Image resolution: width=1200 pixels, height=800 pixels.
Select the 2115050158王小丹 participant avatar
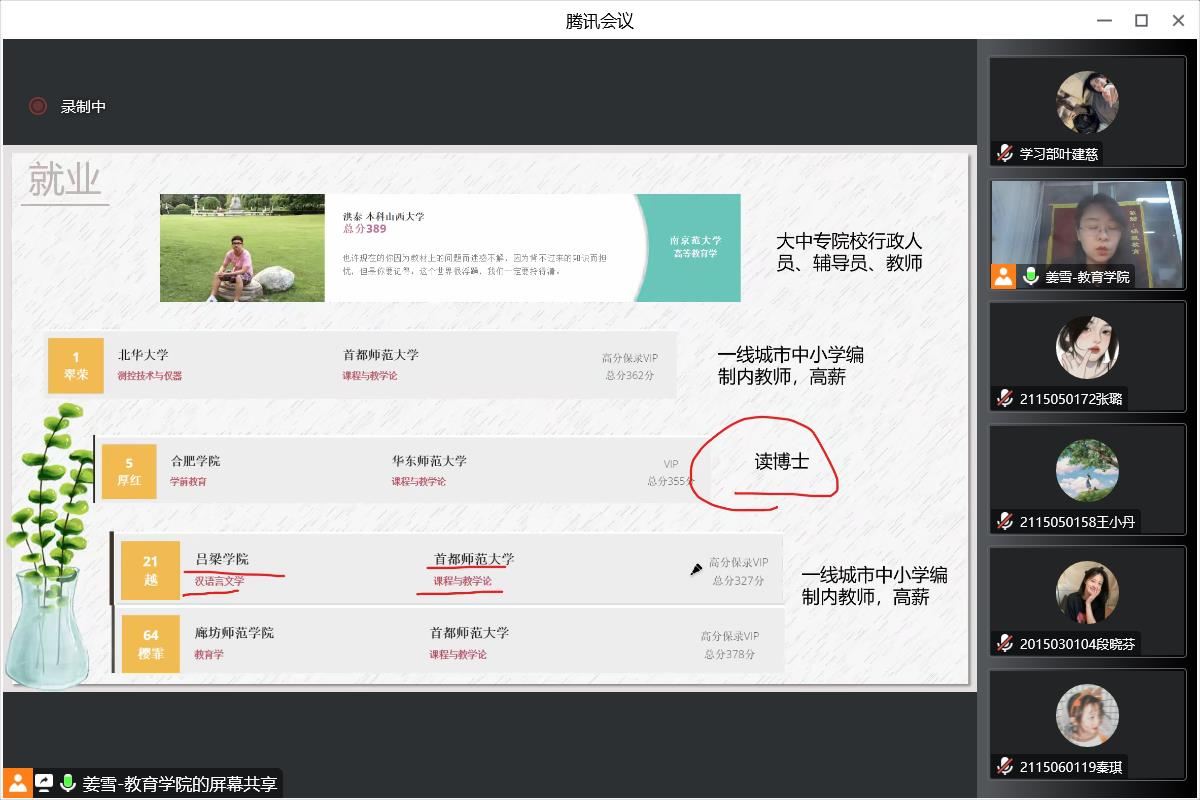pos(1087,470)
